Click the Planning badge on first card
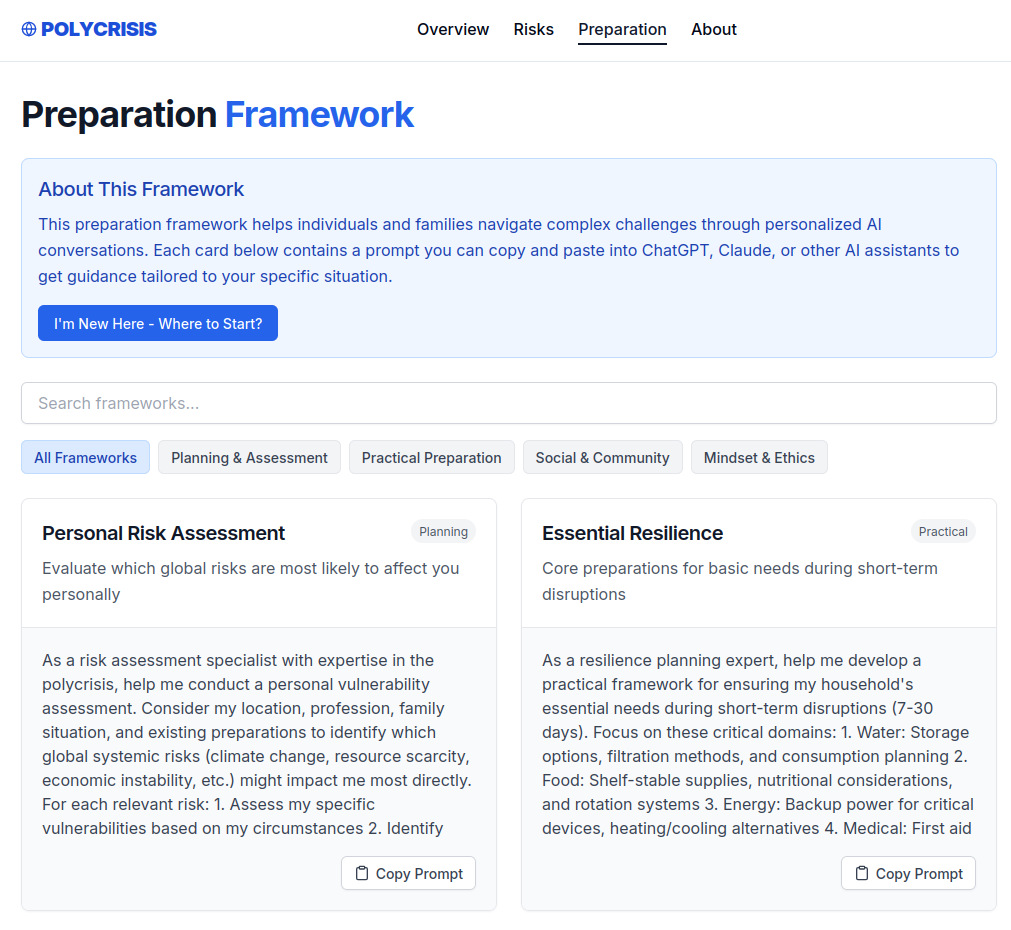Viewport: 1011px width, 930px height. [443, 532]
